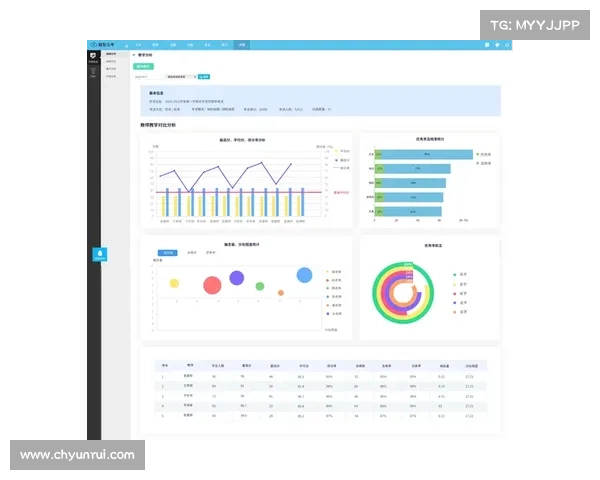Screen dimensions: 600x480
Task: Click the large red bubble in the bubble chart
Action: coord(212,286)
